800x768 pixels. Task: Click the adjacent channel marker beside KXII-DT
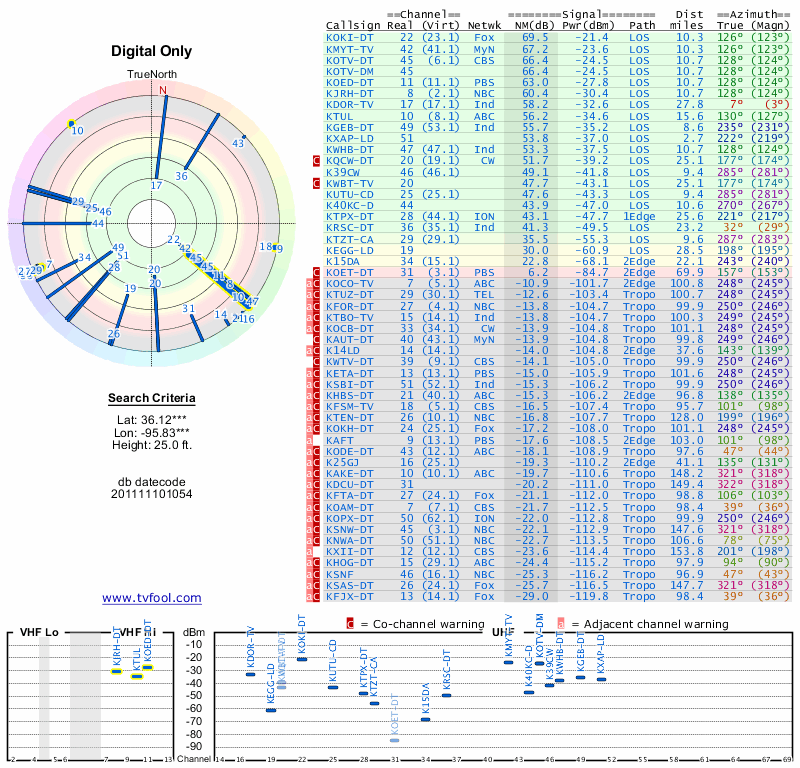[309, 552]
